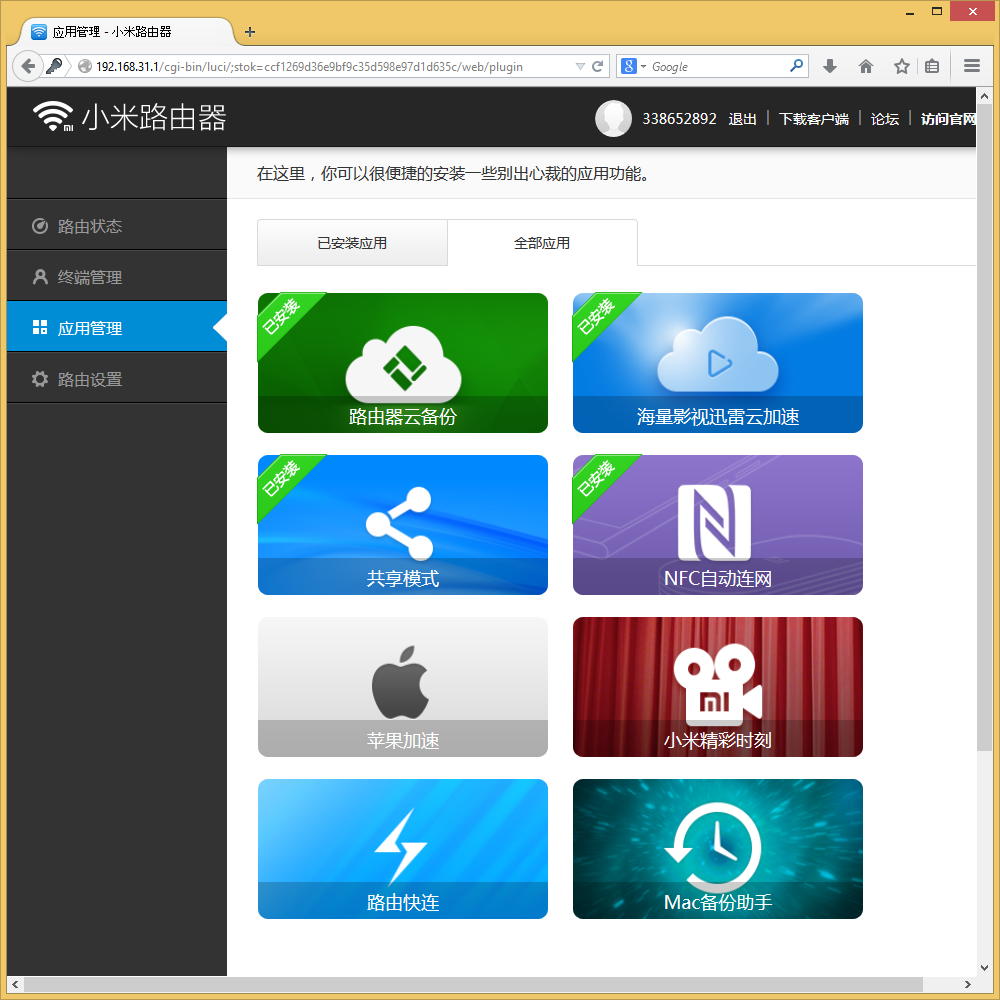Viewport: 1000px width, 1000px height.
Task: Open the 共享模式 share mode app
Action: pyautogui.click(x=402, y=524)
